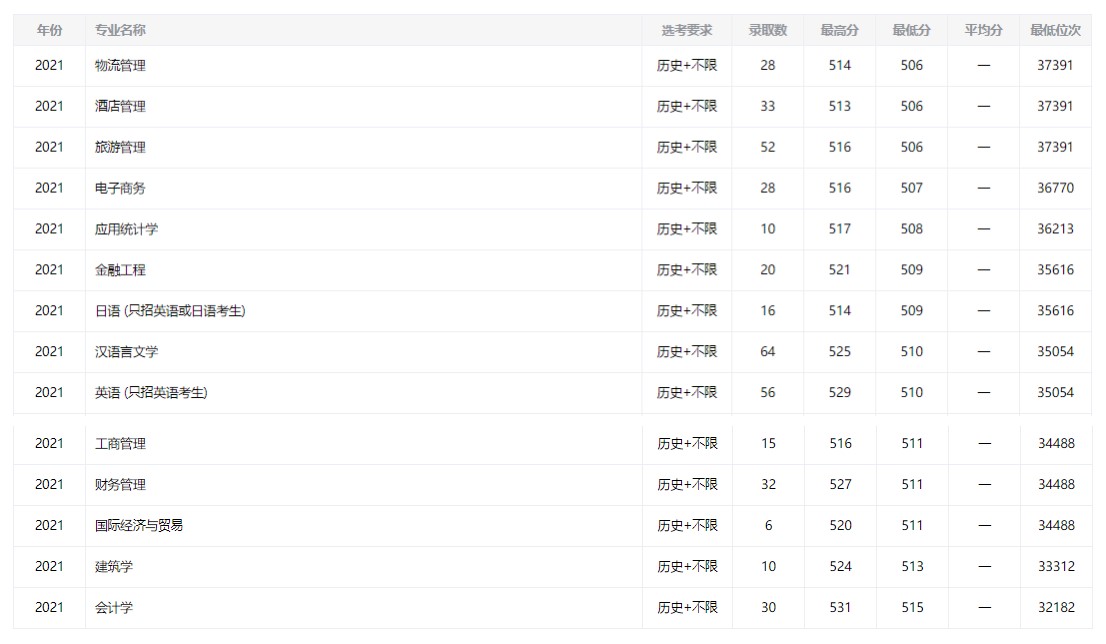Click the 会计学 major name

114,607
